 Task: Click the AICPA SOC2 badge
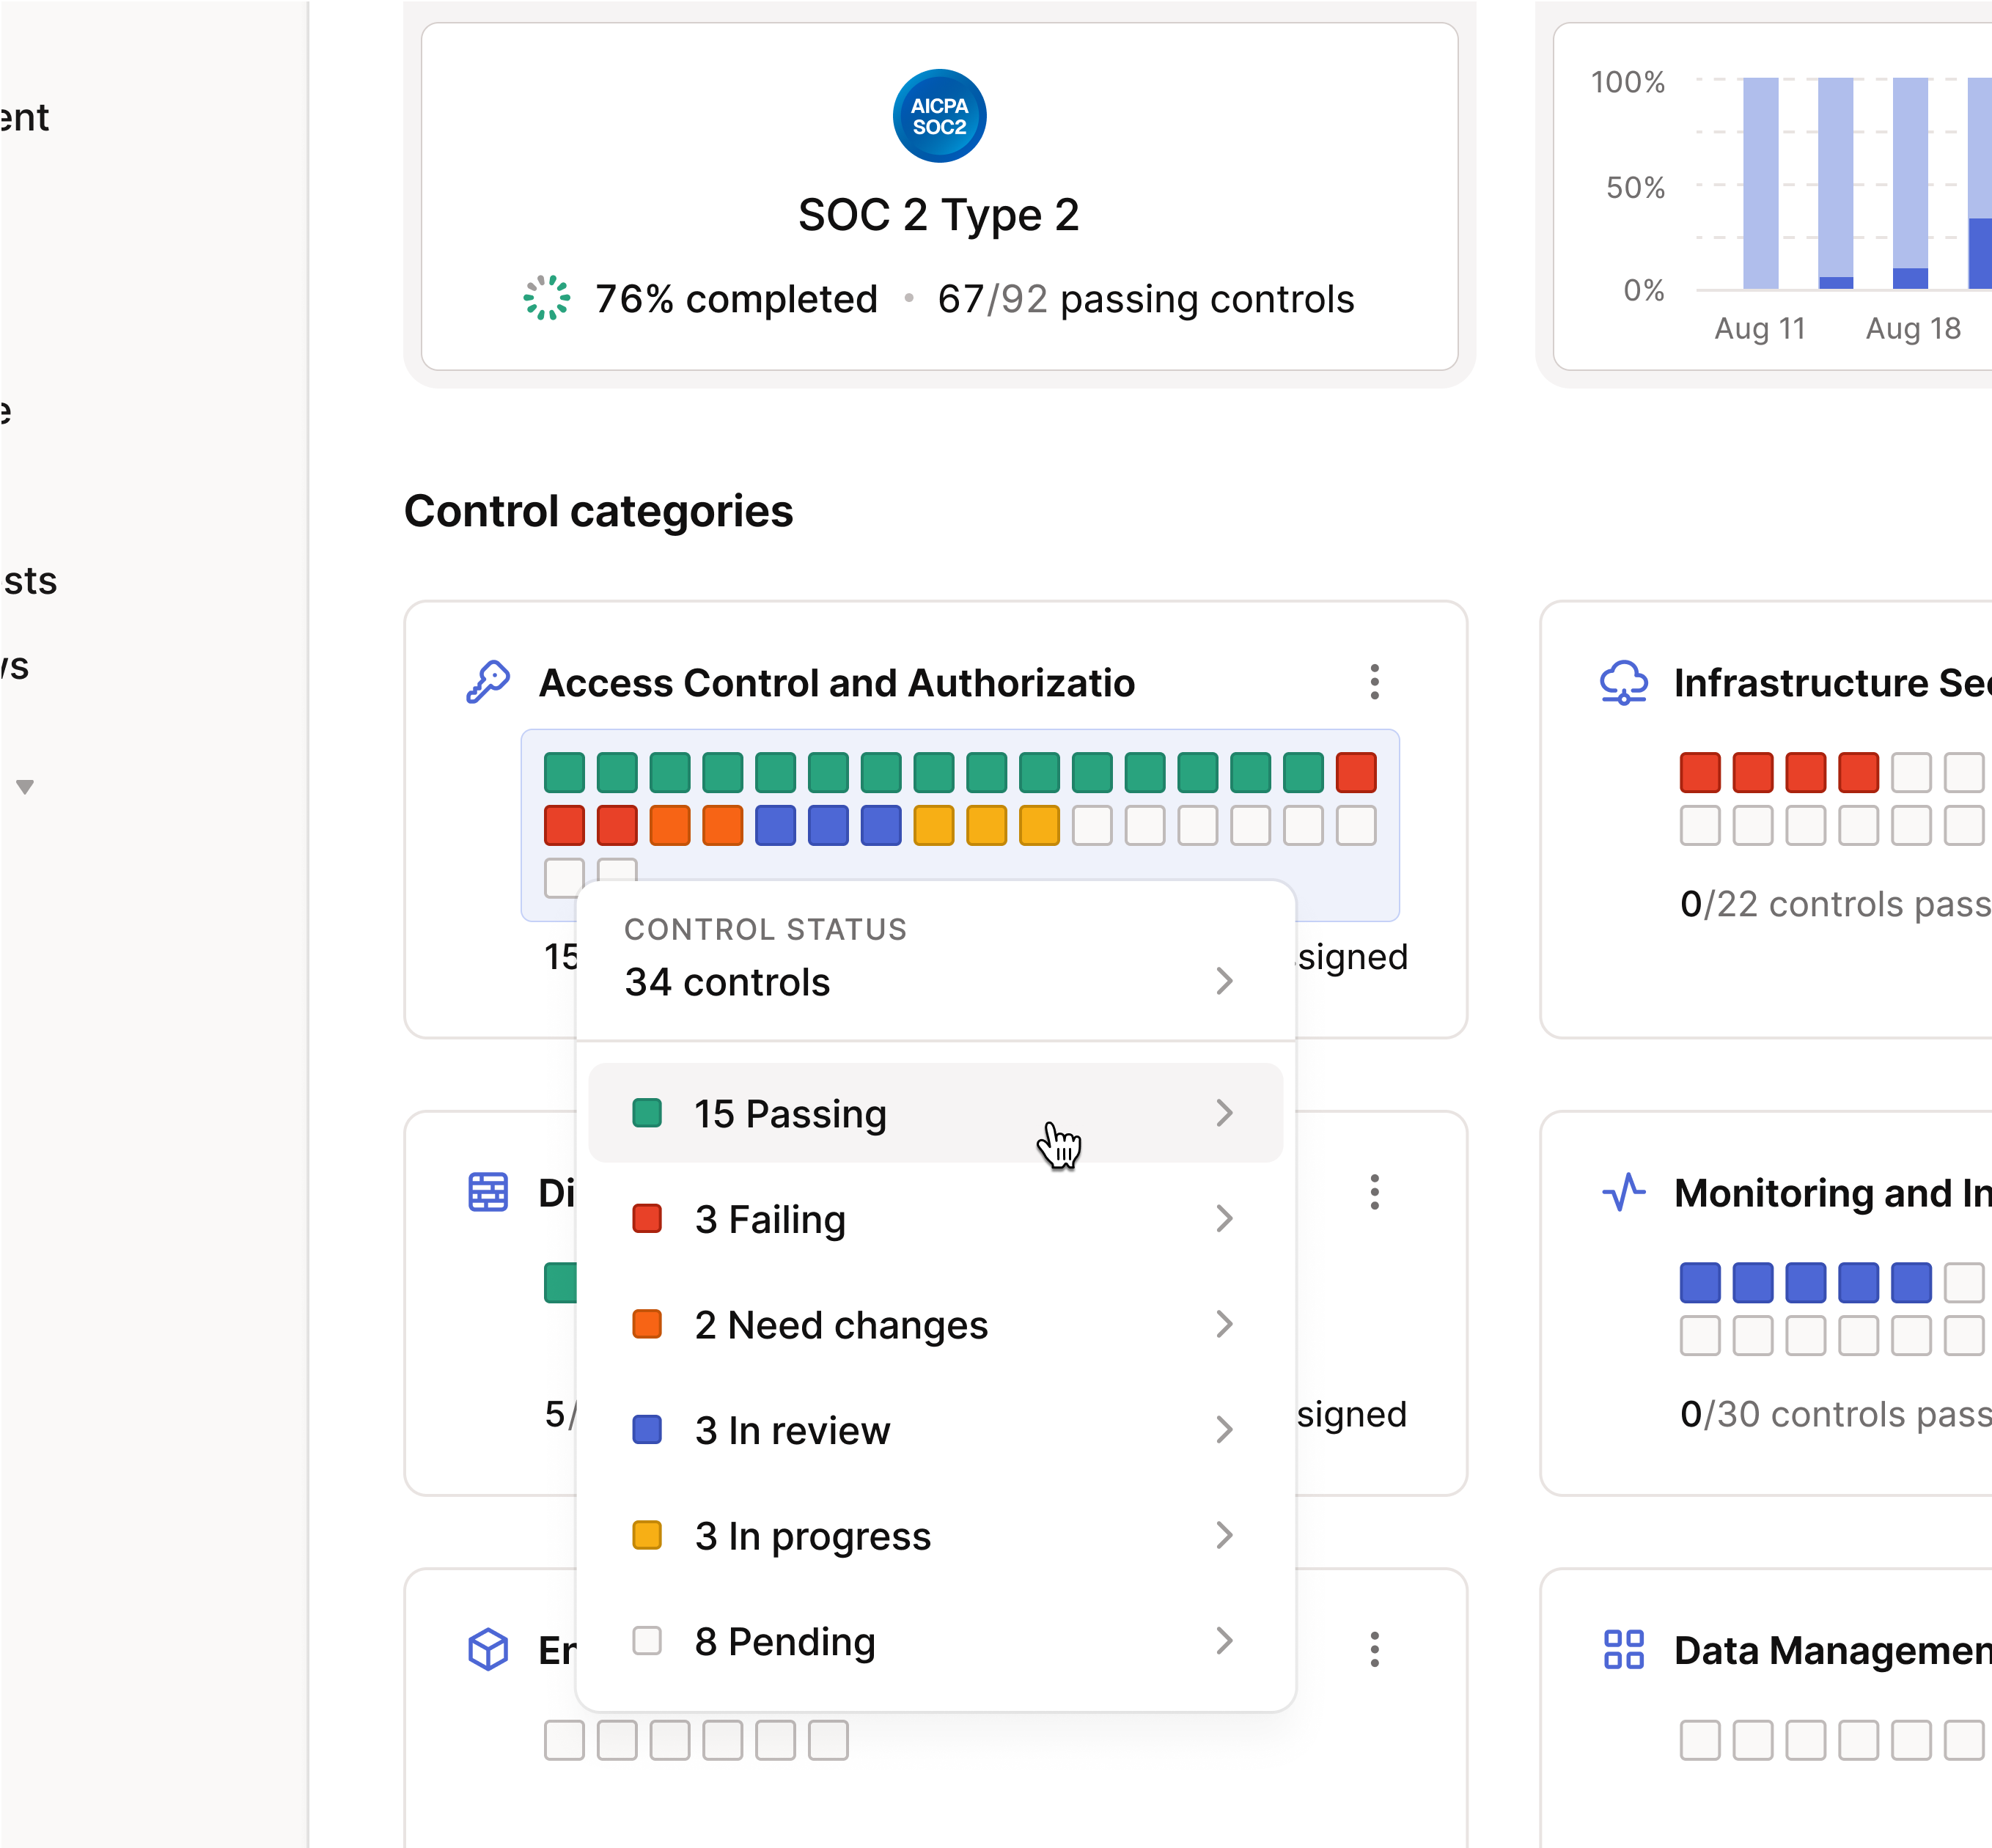point(939,116)
